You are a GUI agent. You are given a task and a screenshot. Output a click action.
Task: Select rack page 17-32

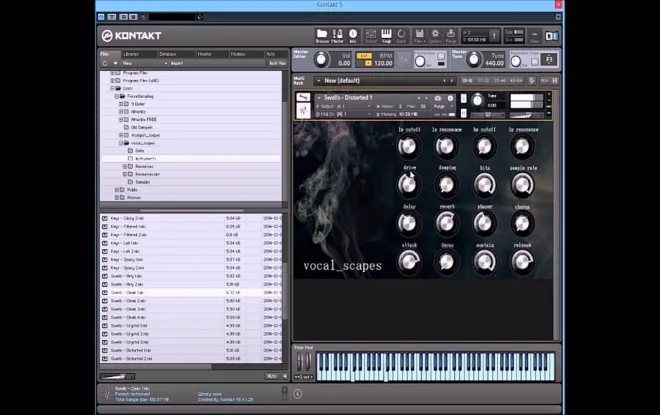(483, 80)
